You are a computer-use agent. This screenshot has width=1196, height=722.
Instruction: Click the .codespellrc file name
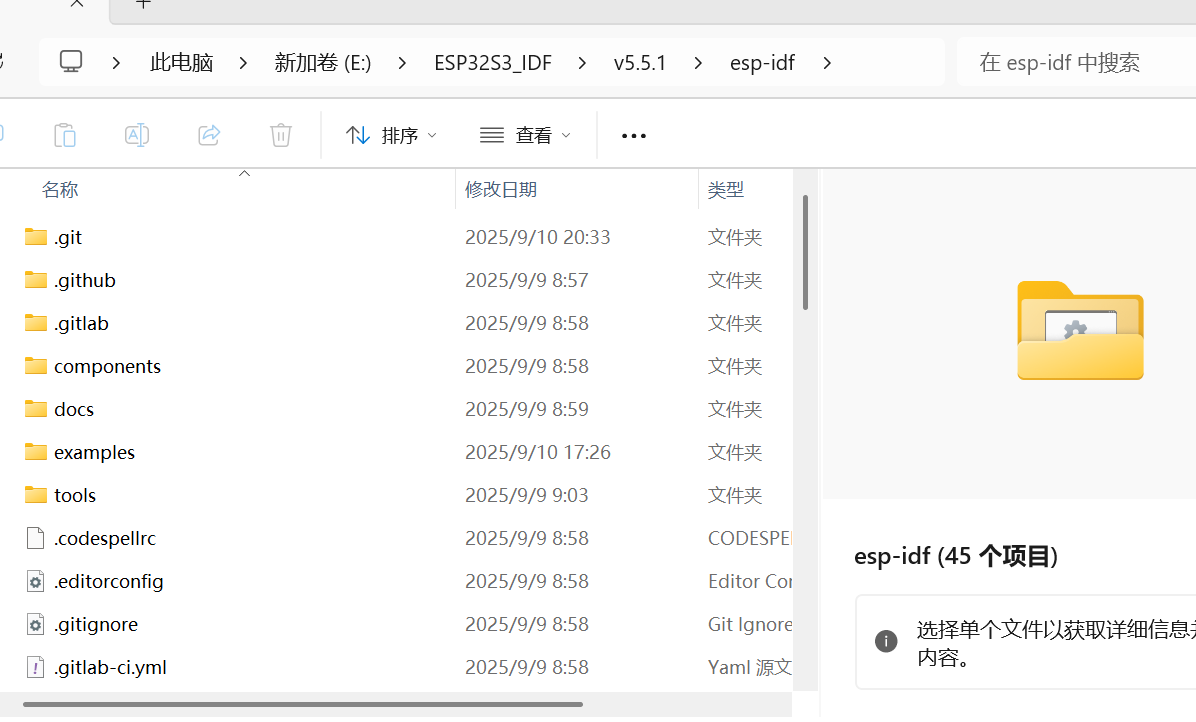(105, 539)
